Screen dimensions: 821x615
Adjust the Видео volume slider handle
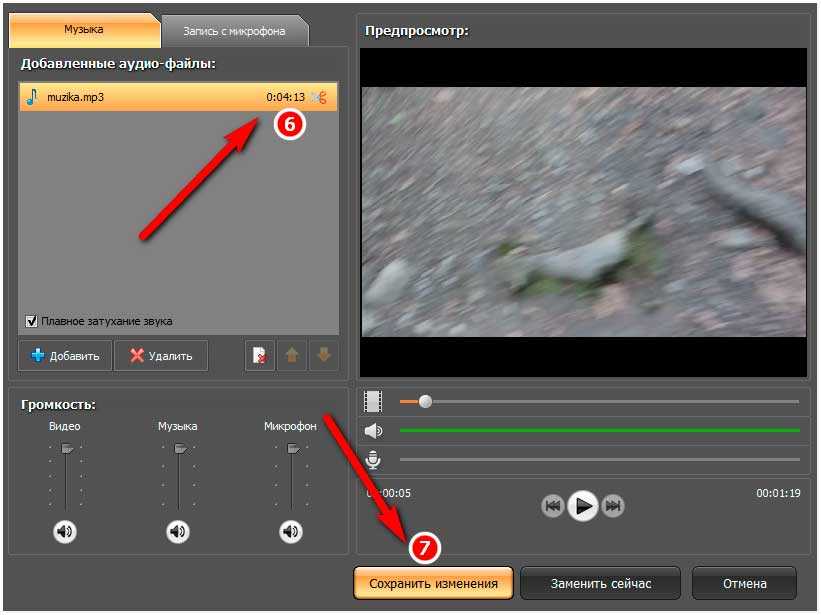coord(67,449)
